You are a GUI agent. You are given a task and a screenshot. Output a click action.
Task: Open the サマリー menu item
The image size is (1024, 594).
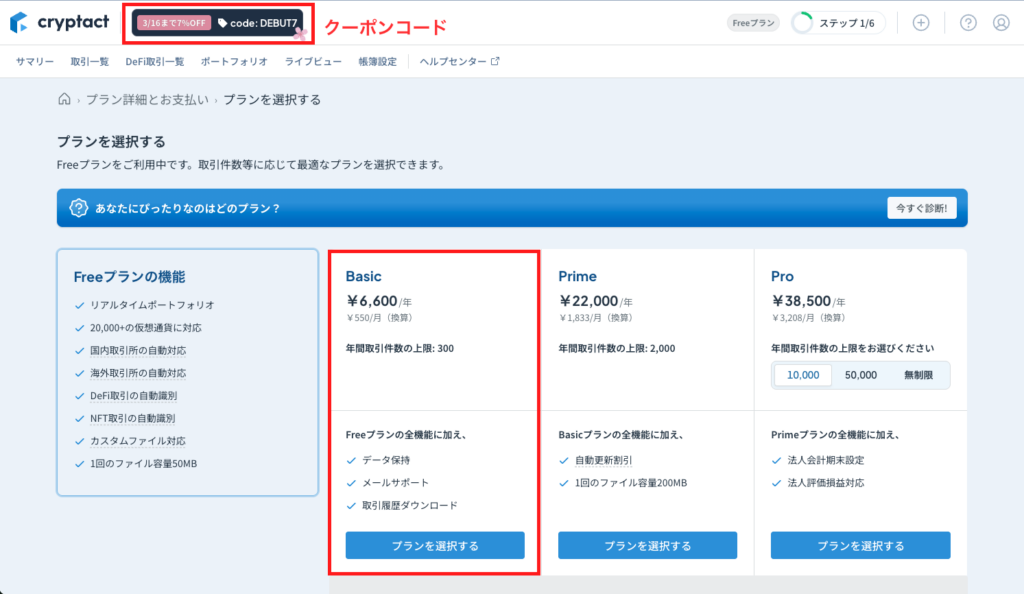tap(33, 61)
